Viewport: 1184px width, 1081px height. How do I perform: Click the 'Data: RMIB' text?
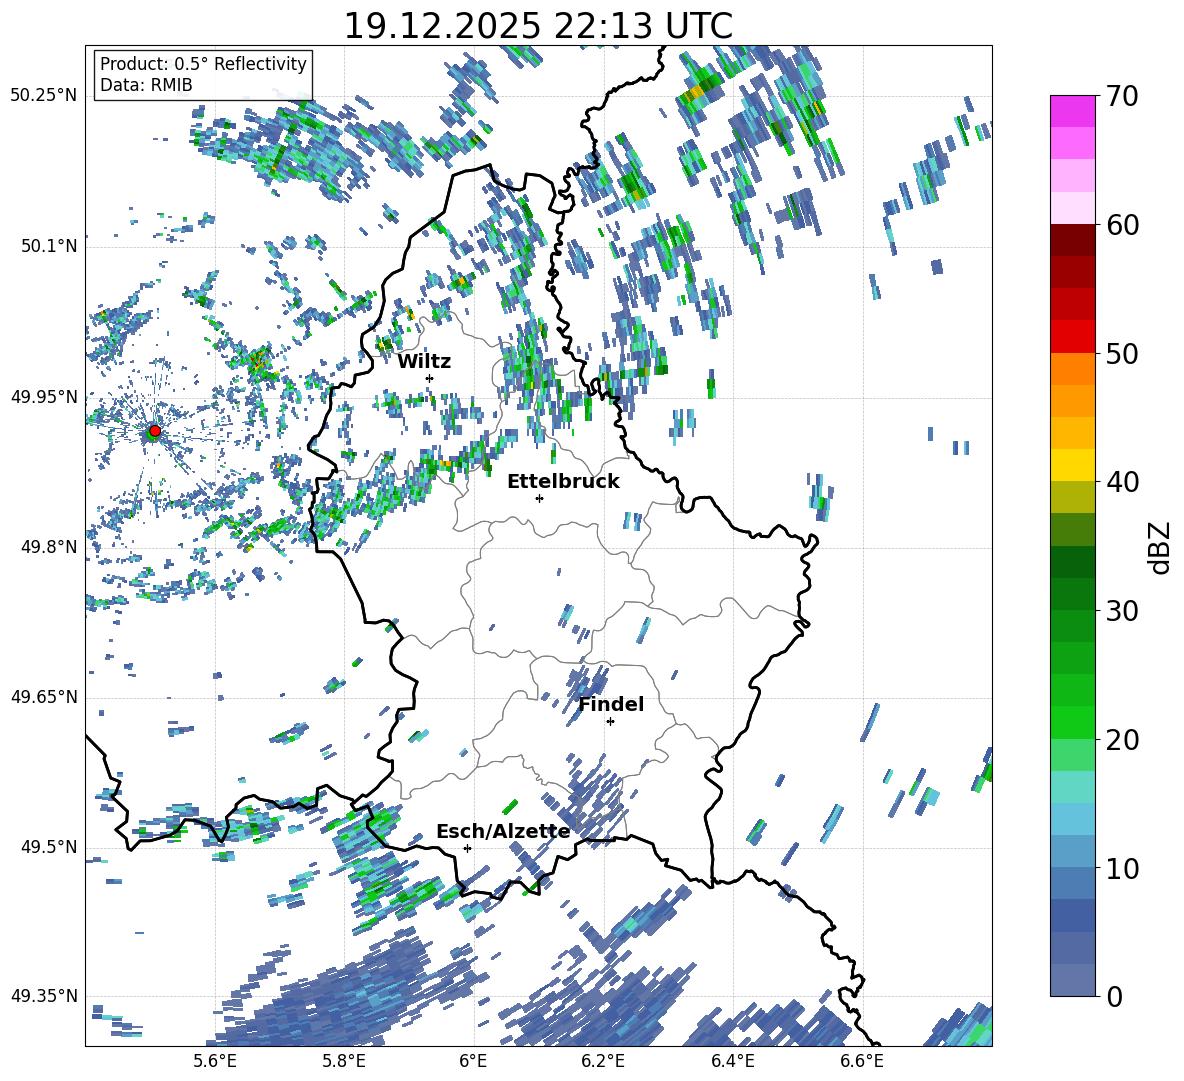(146, 85)
